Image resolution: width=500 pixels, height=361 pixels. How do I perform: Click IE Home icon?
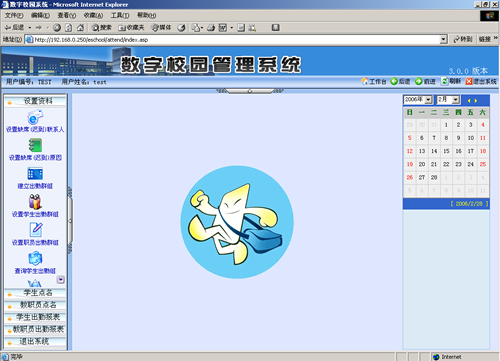click(80, 28)
